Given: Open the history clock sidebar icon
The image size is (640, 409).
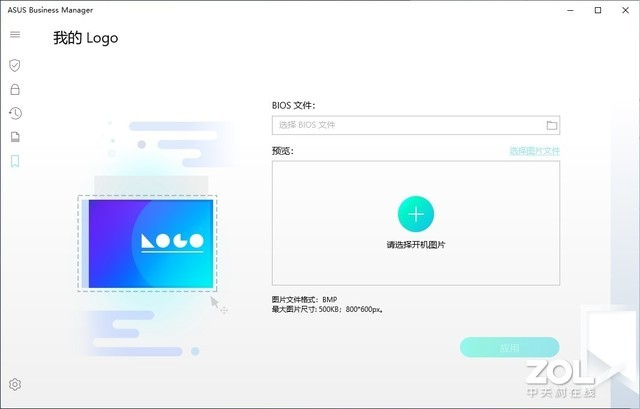Looking at the screenshot, I should click(15, 113).
